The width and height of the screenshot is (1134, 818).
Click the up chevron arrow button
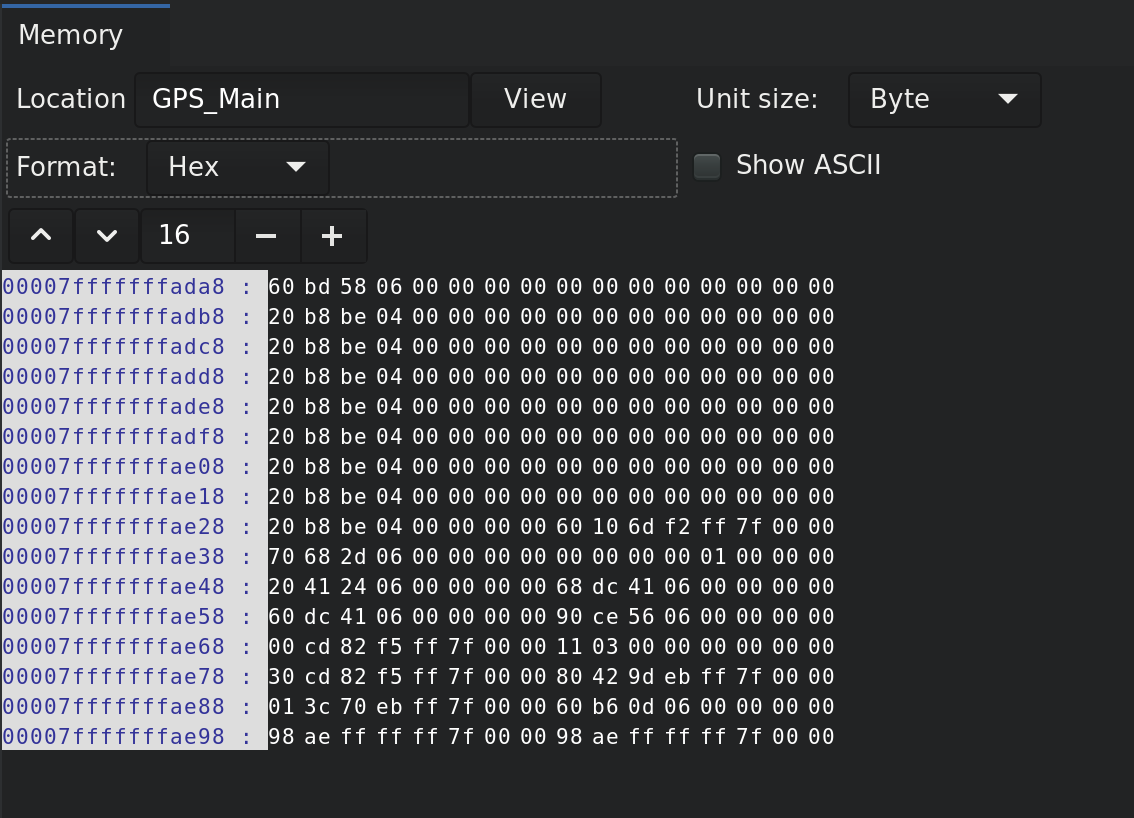coord(40,236)
